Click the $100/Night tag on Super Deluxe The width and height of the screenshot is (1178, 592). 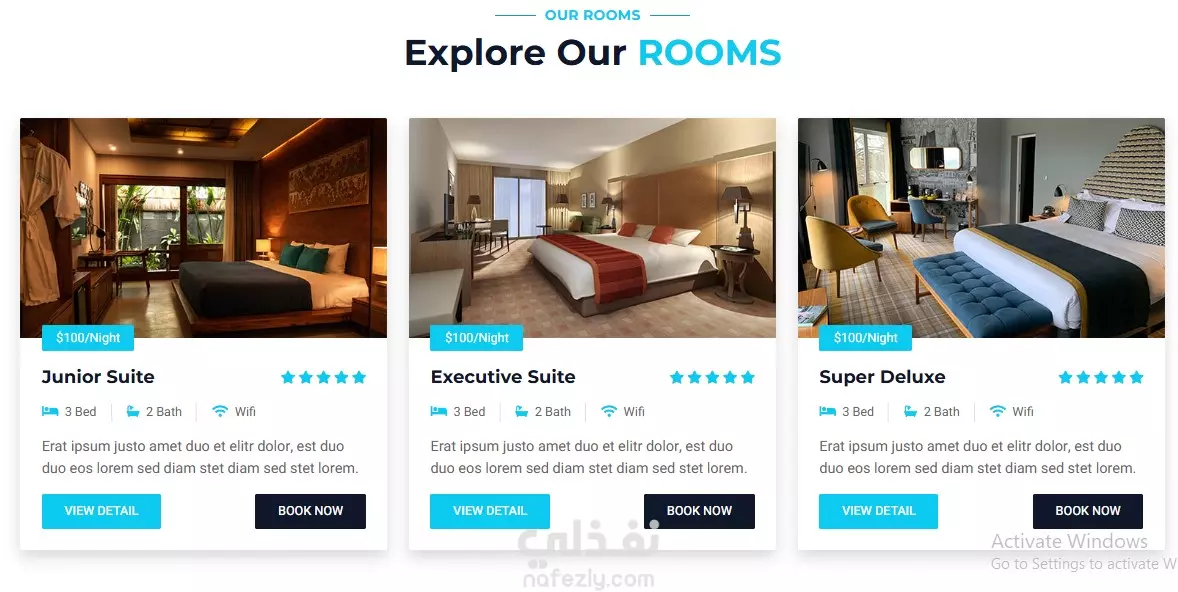coord(865,338)
